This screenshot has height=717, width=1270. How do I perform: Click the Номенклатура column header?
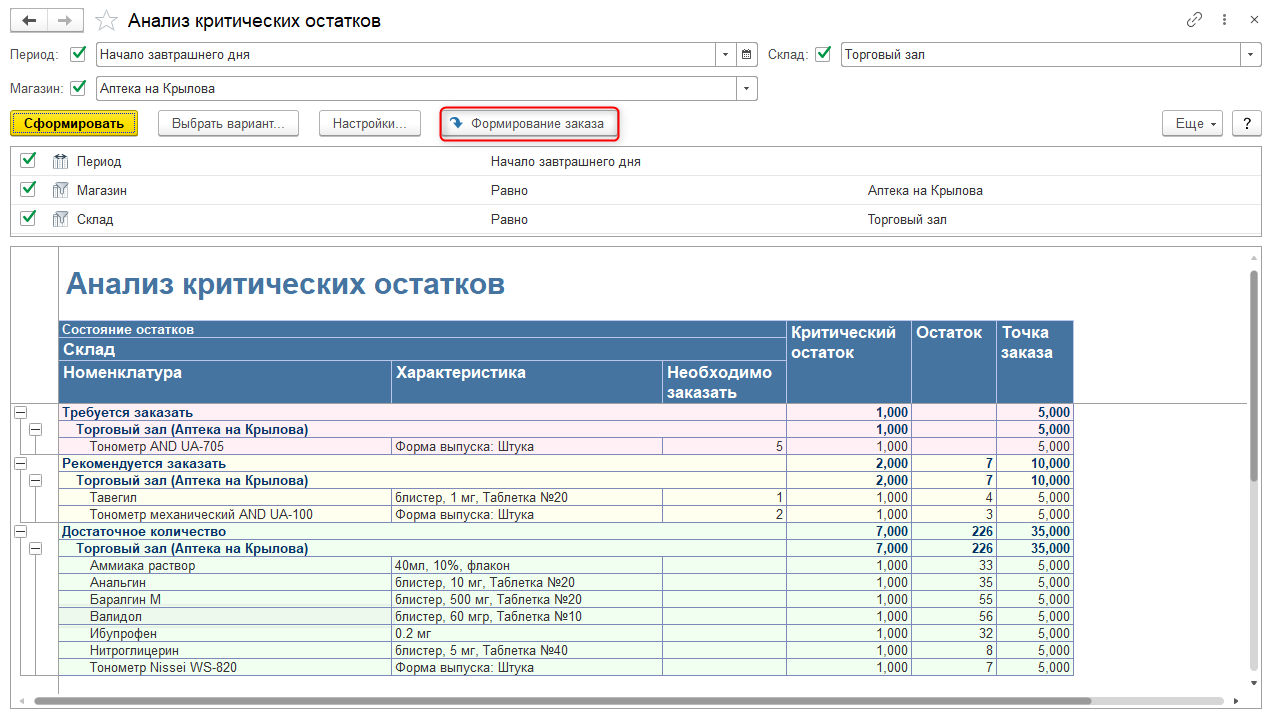225,382
